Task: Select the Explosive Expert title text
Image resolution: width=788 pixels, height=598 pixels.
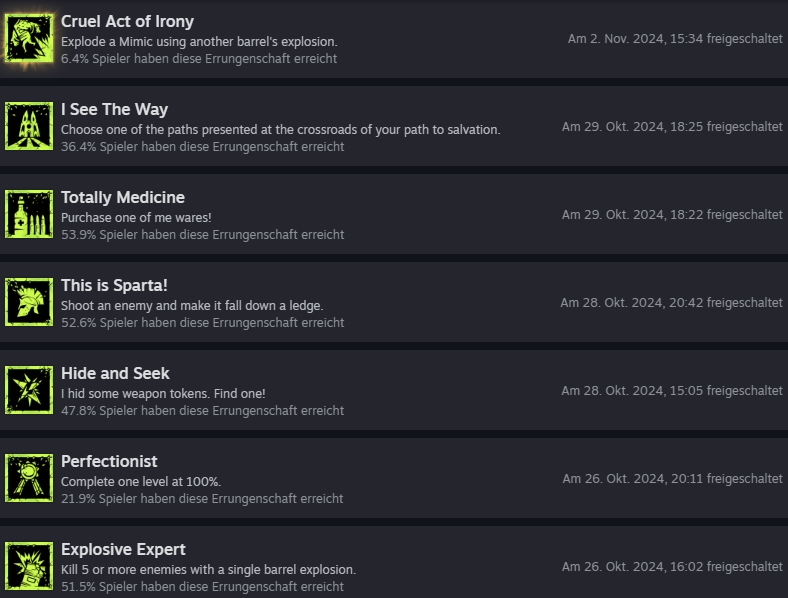Action: pyautogui.click(x=123, y=549)
